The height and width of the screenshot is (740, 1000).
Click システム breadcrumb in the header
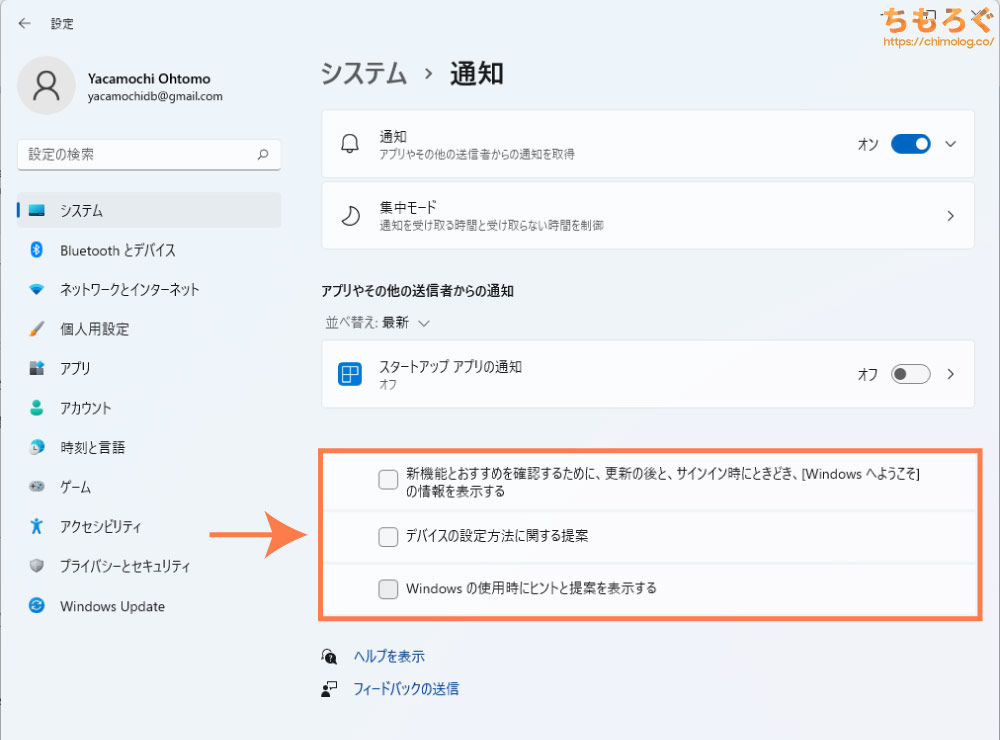[x=364, y=73]
